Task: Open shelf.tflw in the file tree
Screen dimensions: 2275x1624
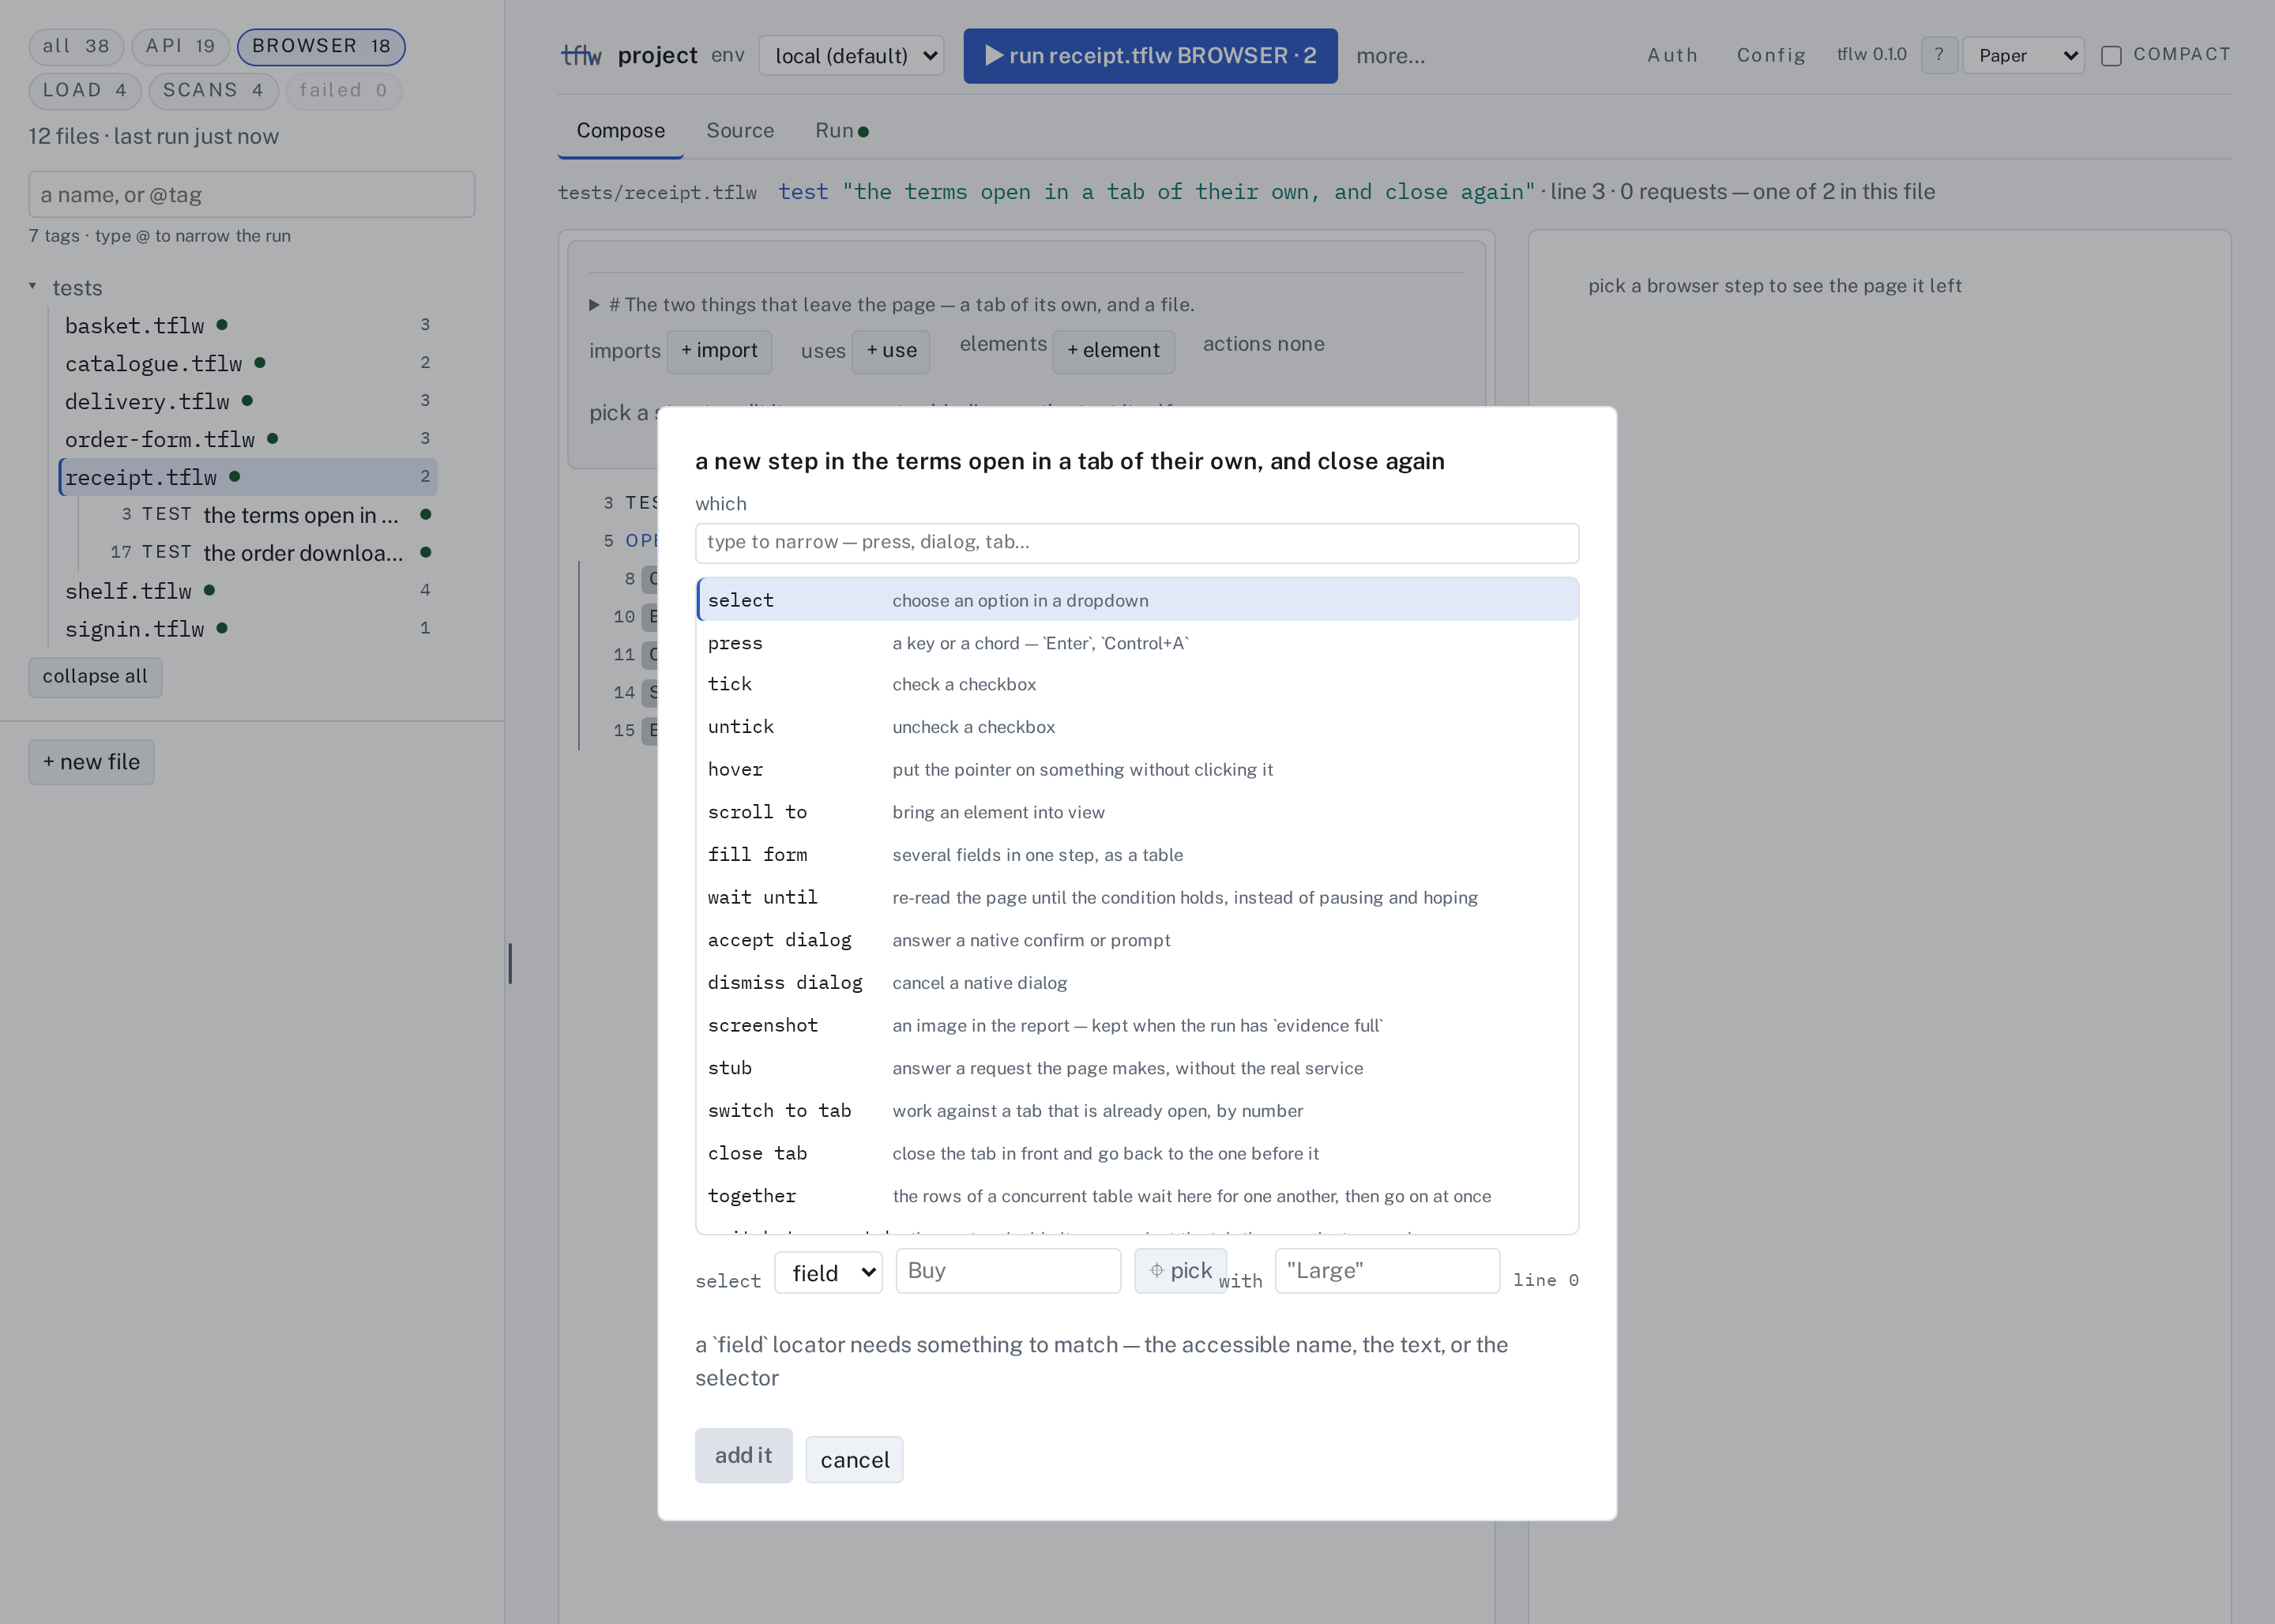Action: [x=248, y=591]
